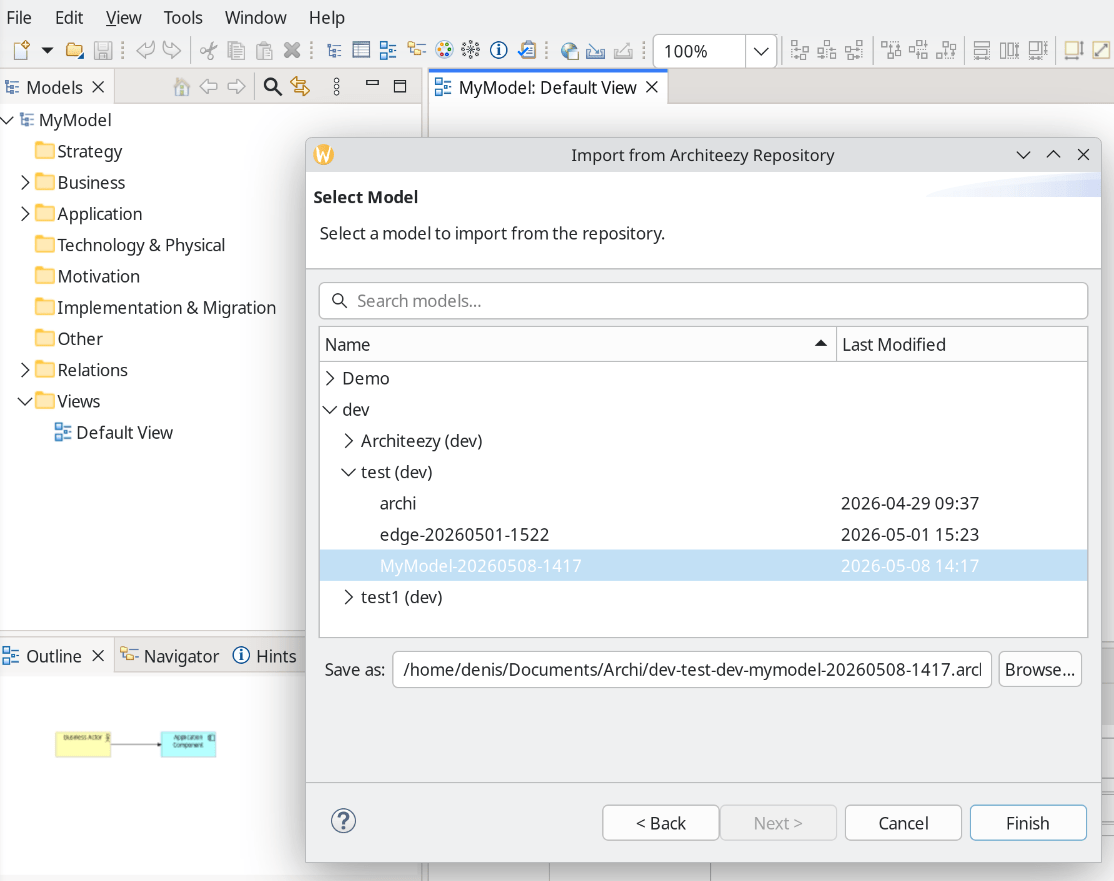Open the New dropdown arrow in toolbar

(x=47, y=50)
